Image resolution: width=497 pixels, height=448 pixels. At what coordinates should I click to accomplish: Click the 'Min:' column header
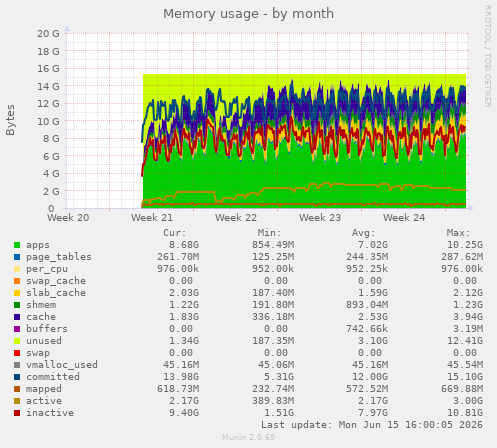click(x=269, y=233)
